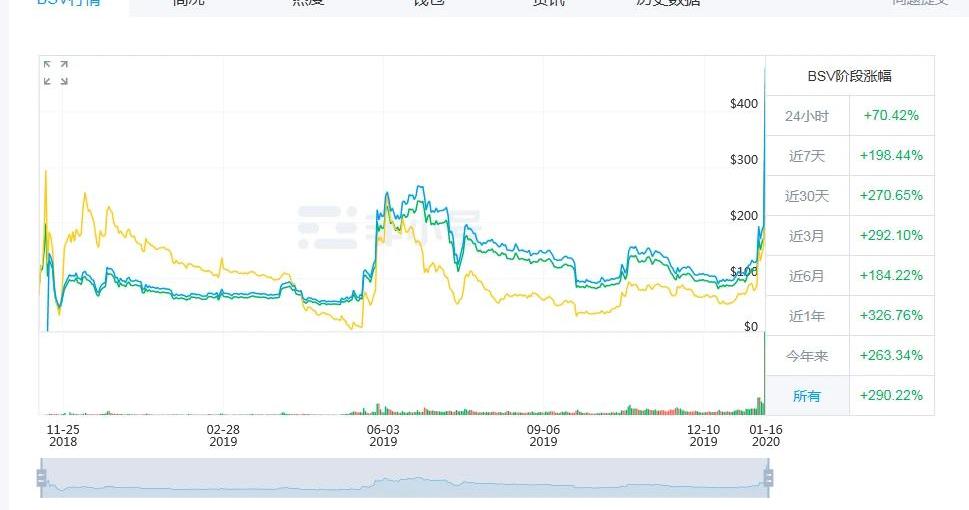The width and height of the screenshot is (969, 510).
Task: Select 今年来 year-to-date range
Action: coord(806,356)
